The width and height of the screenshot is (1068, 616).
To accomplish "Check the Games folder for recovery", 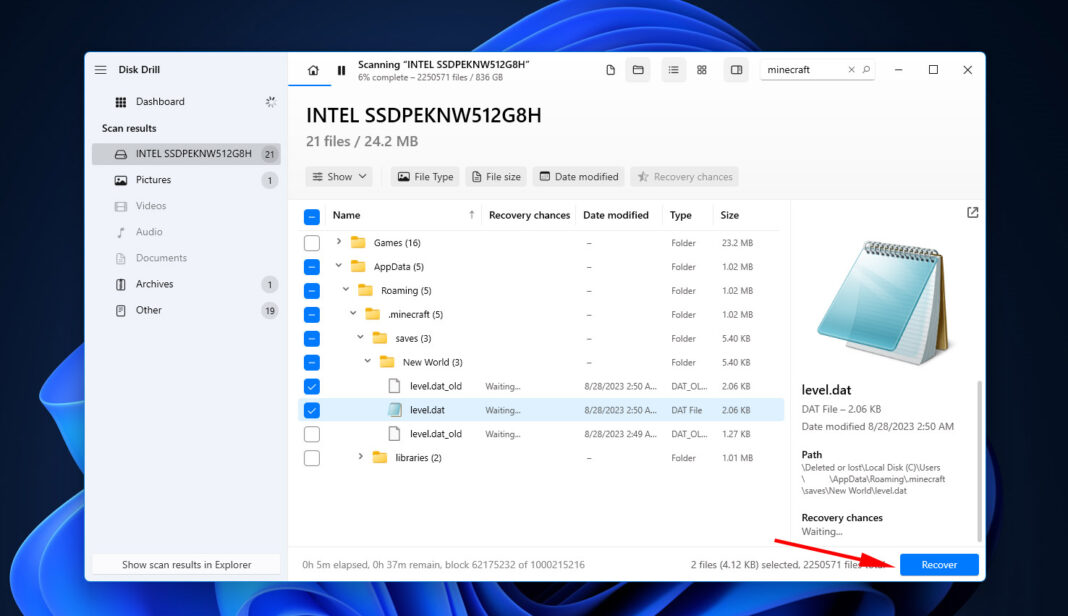I will [x=312, y=242].
